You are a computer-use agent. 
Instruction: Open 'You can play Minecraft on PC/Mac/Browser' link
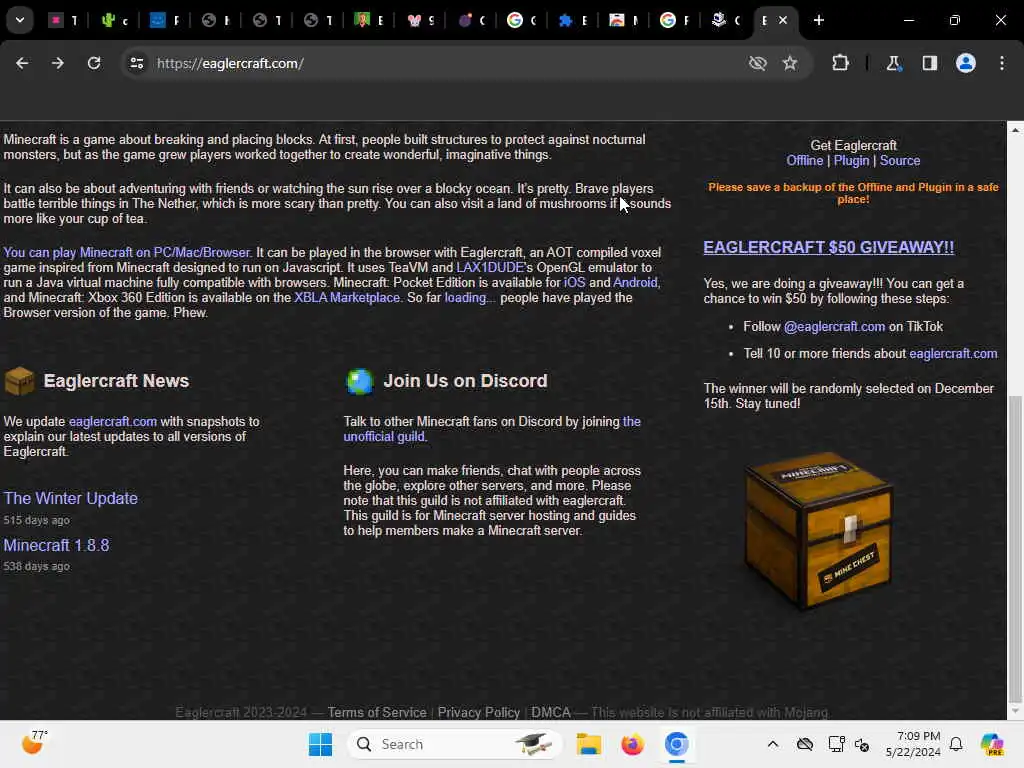click(127, 253)
